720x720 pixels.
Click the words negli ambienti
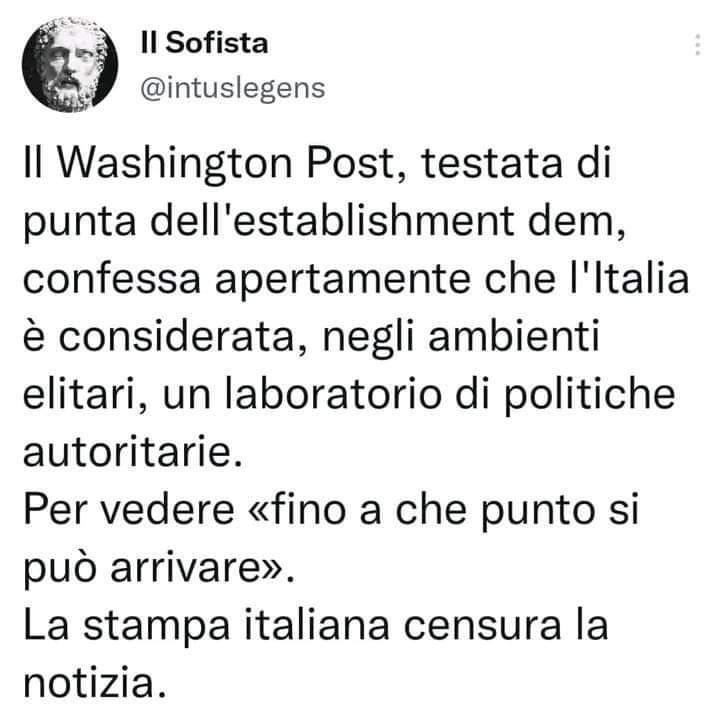(461, 338)
